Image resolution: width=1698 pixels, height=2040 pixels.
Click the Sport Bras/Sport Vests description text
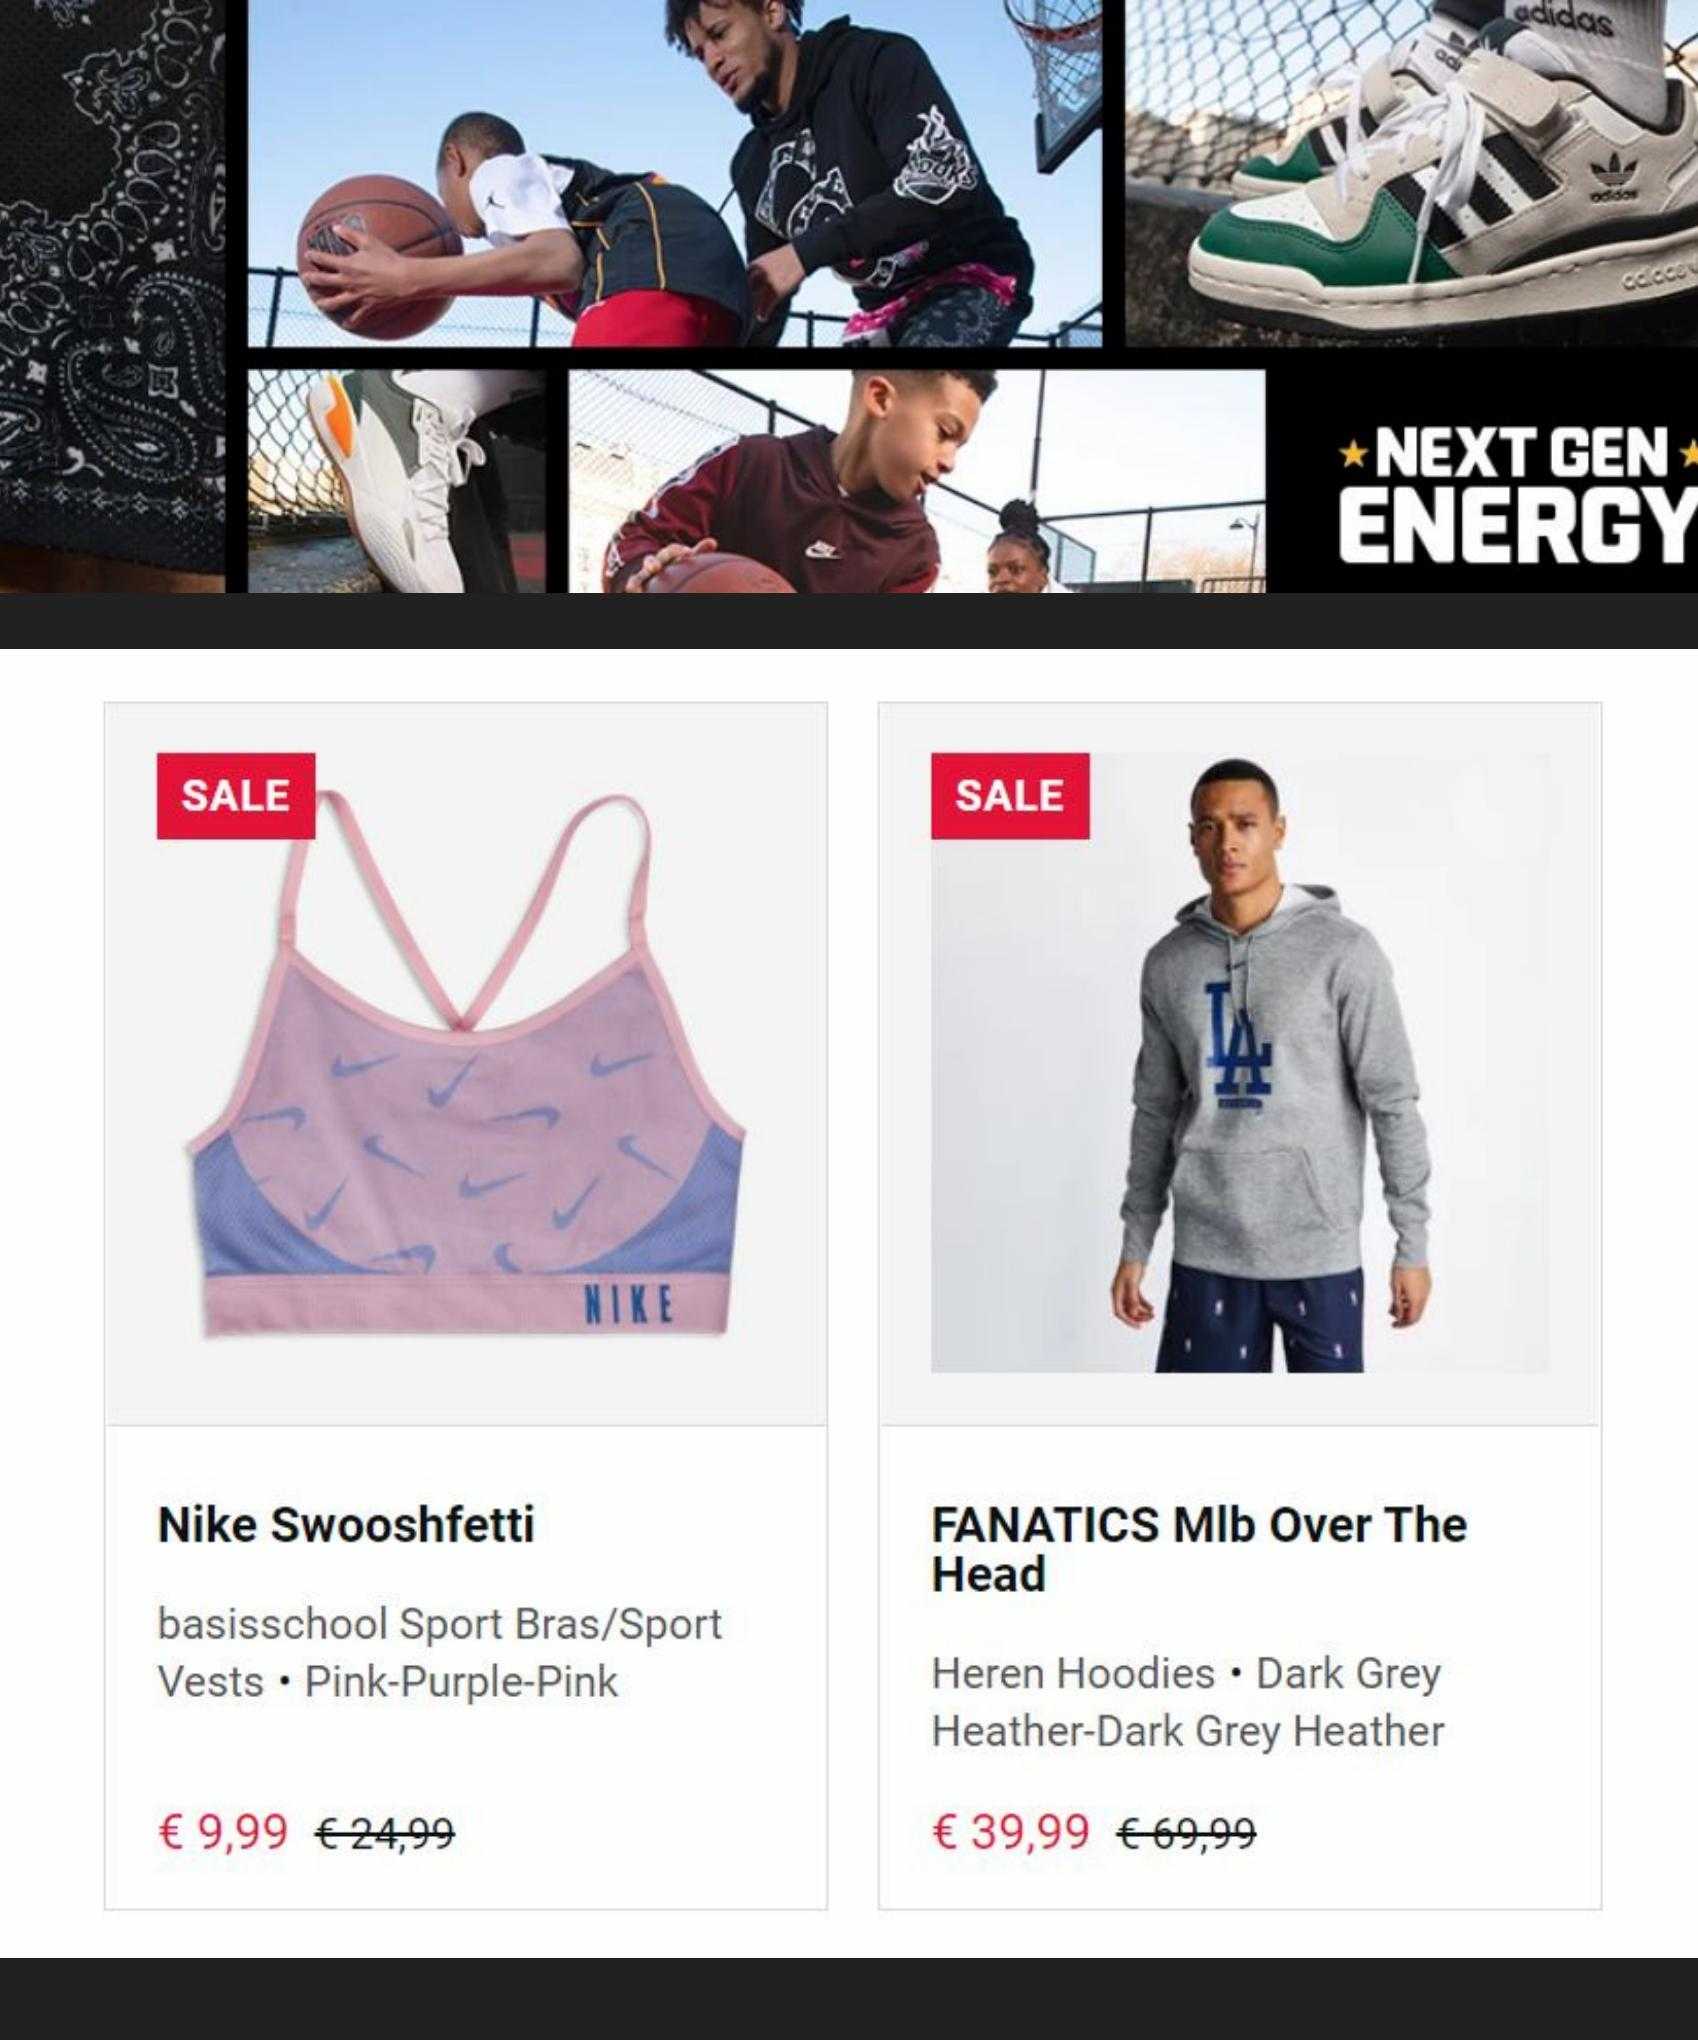tap(440, 1653)
